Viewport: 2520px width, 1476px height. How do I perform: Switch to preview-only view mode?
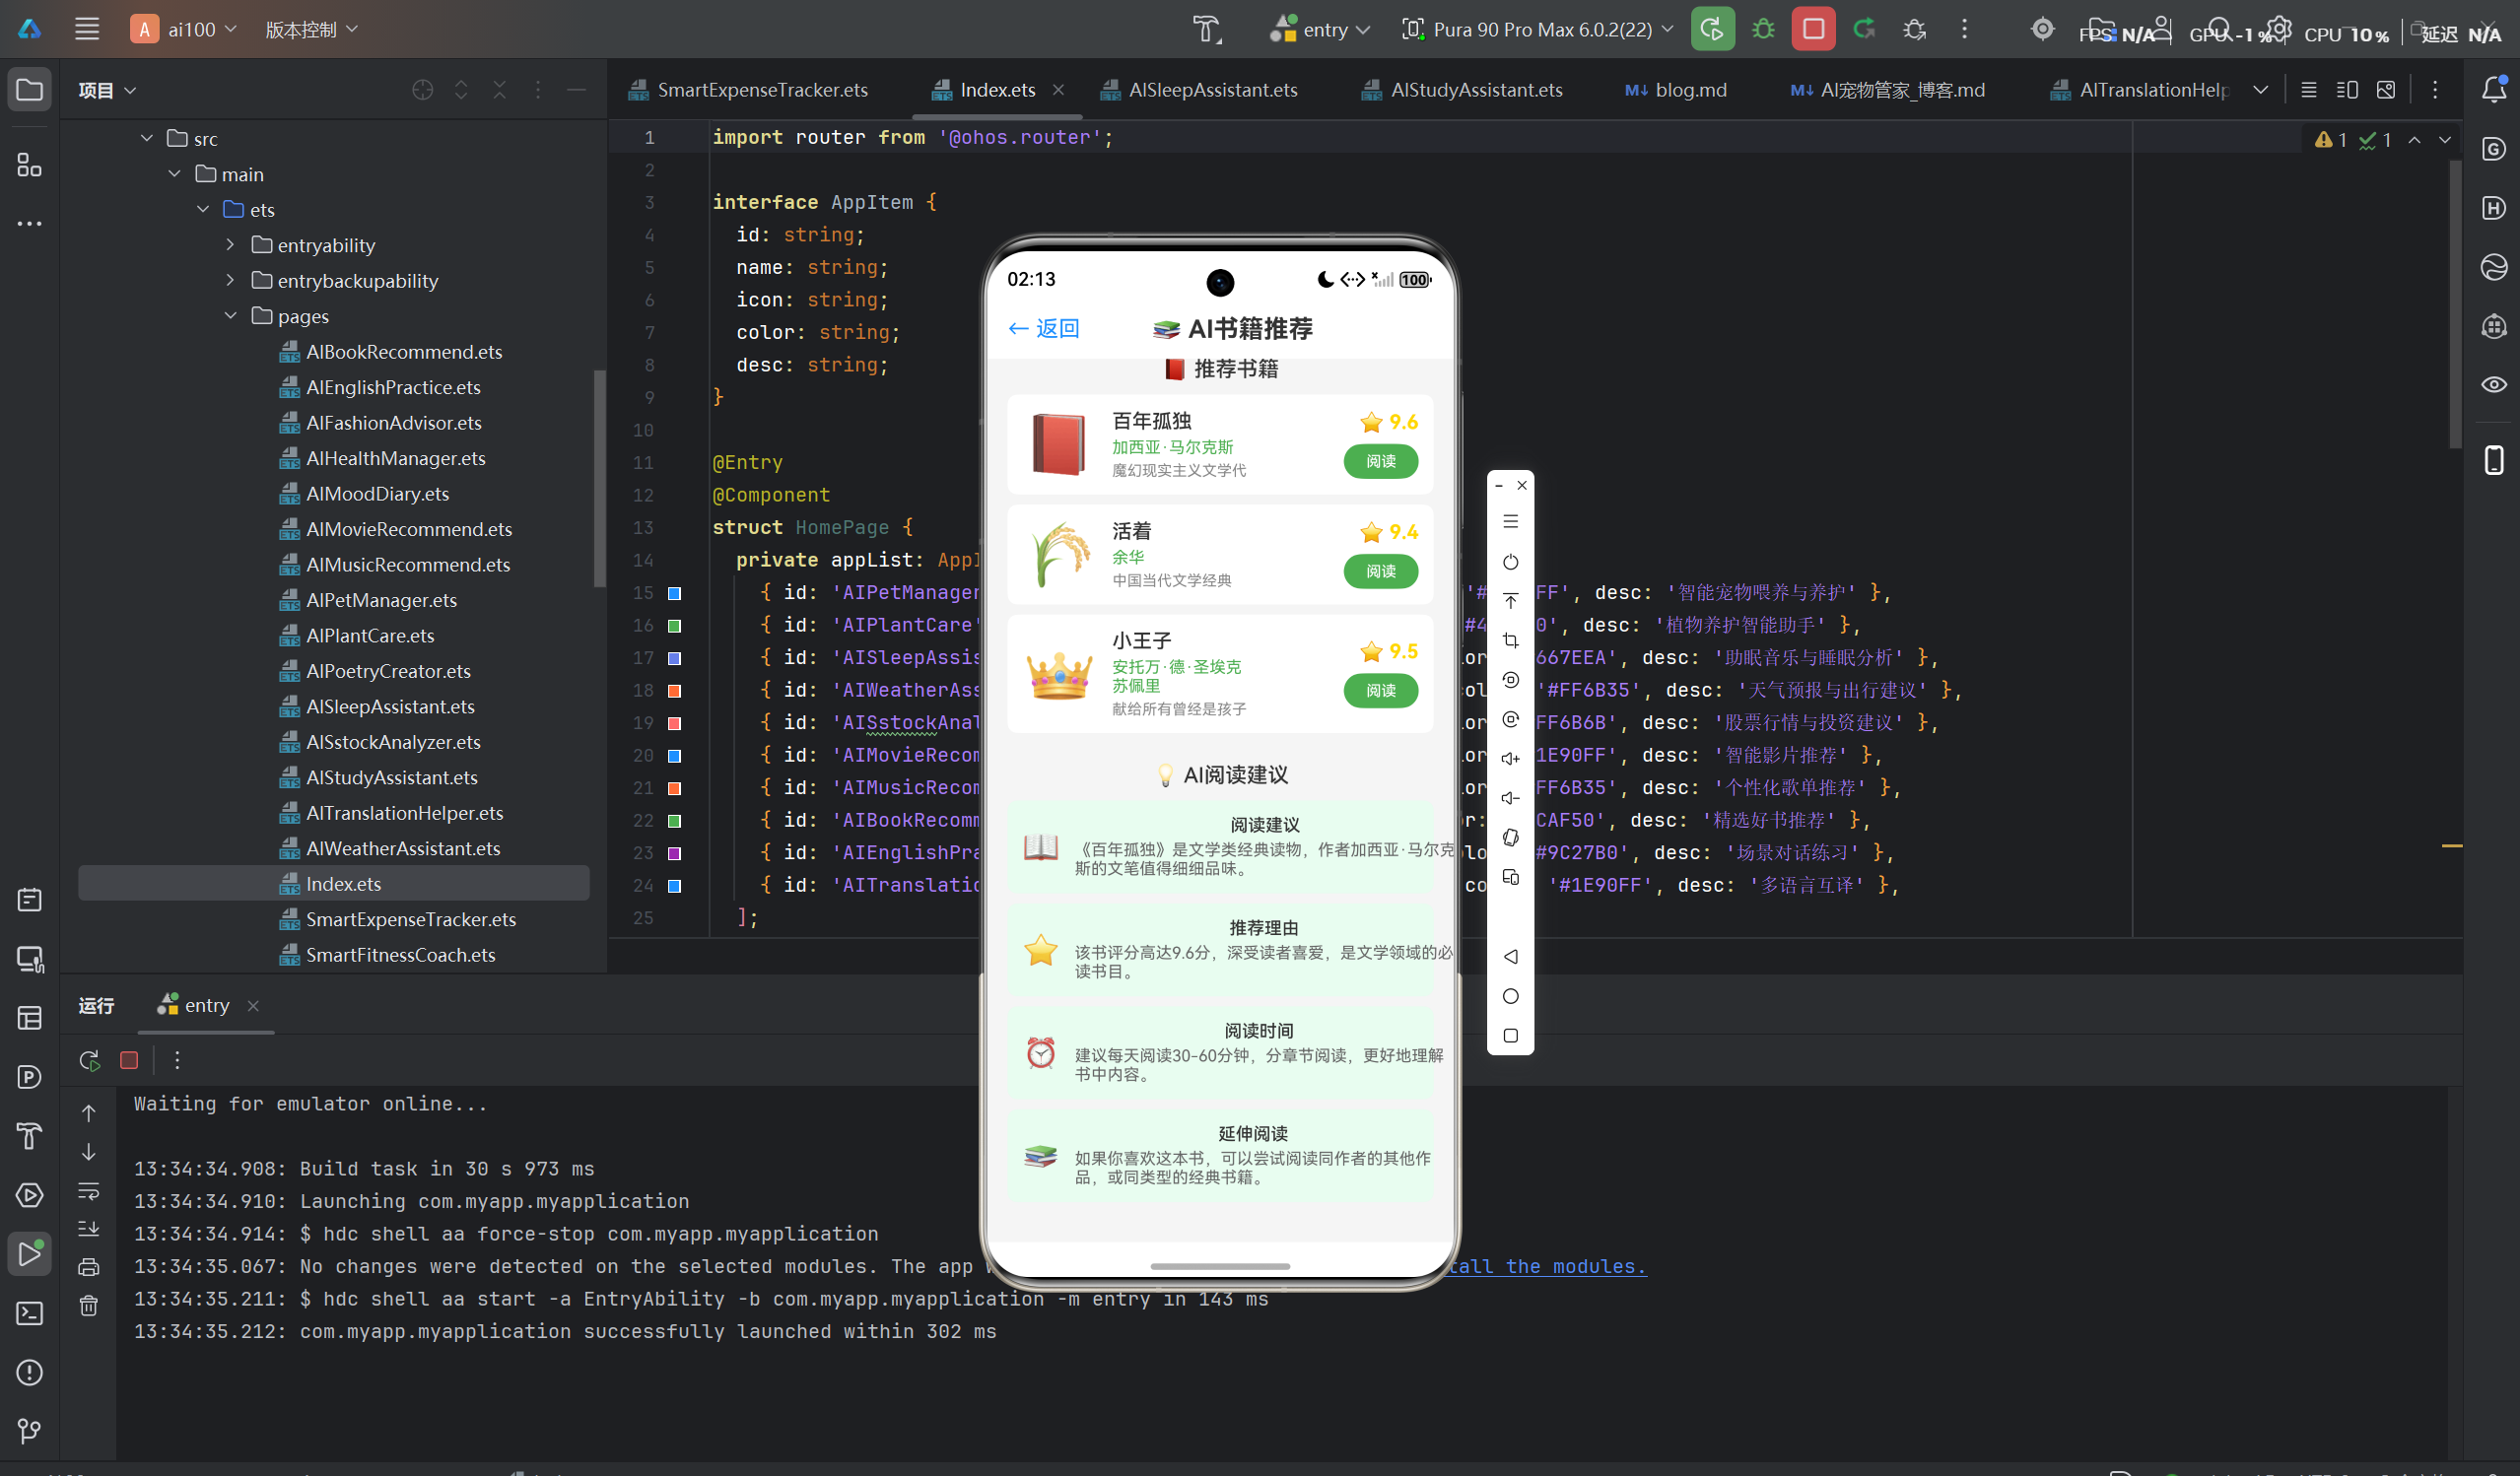(x=2386, y=90)
